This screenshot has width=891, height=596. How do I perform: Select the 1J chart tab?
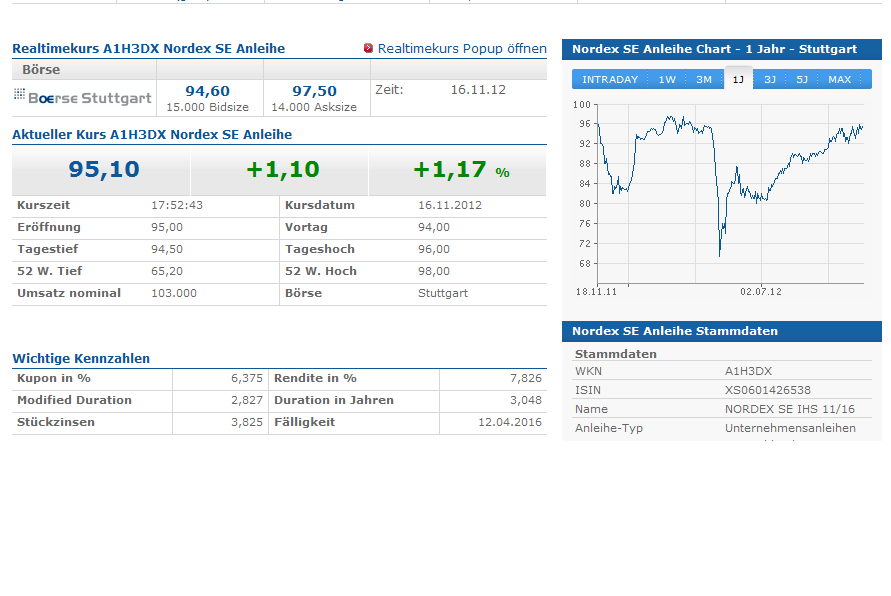click(x=738, y=79)
